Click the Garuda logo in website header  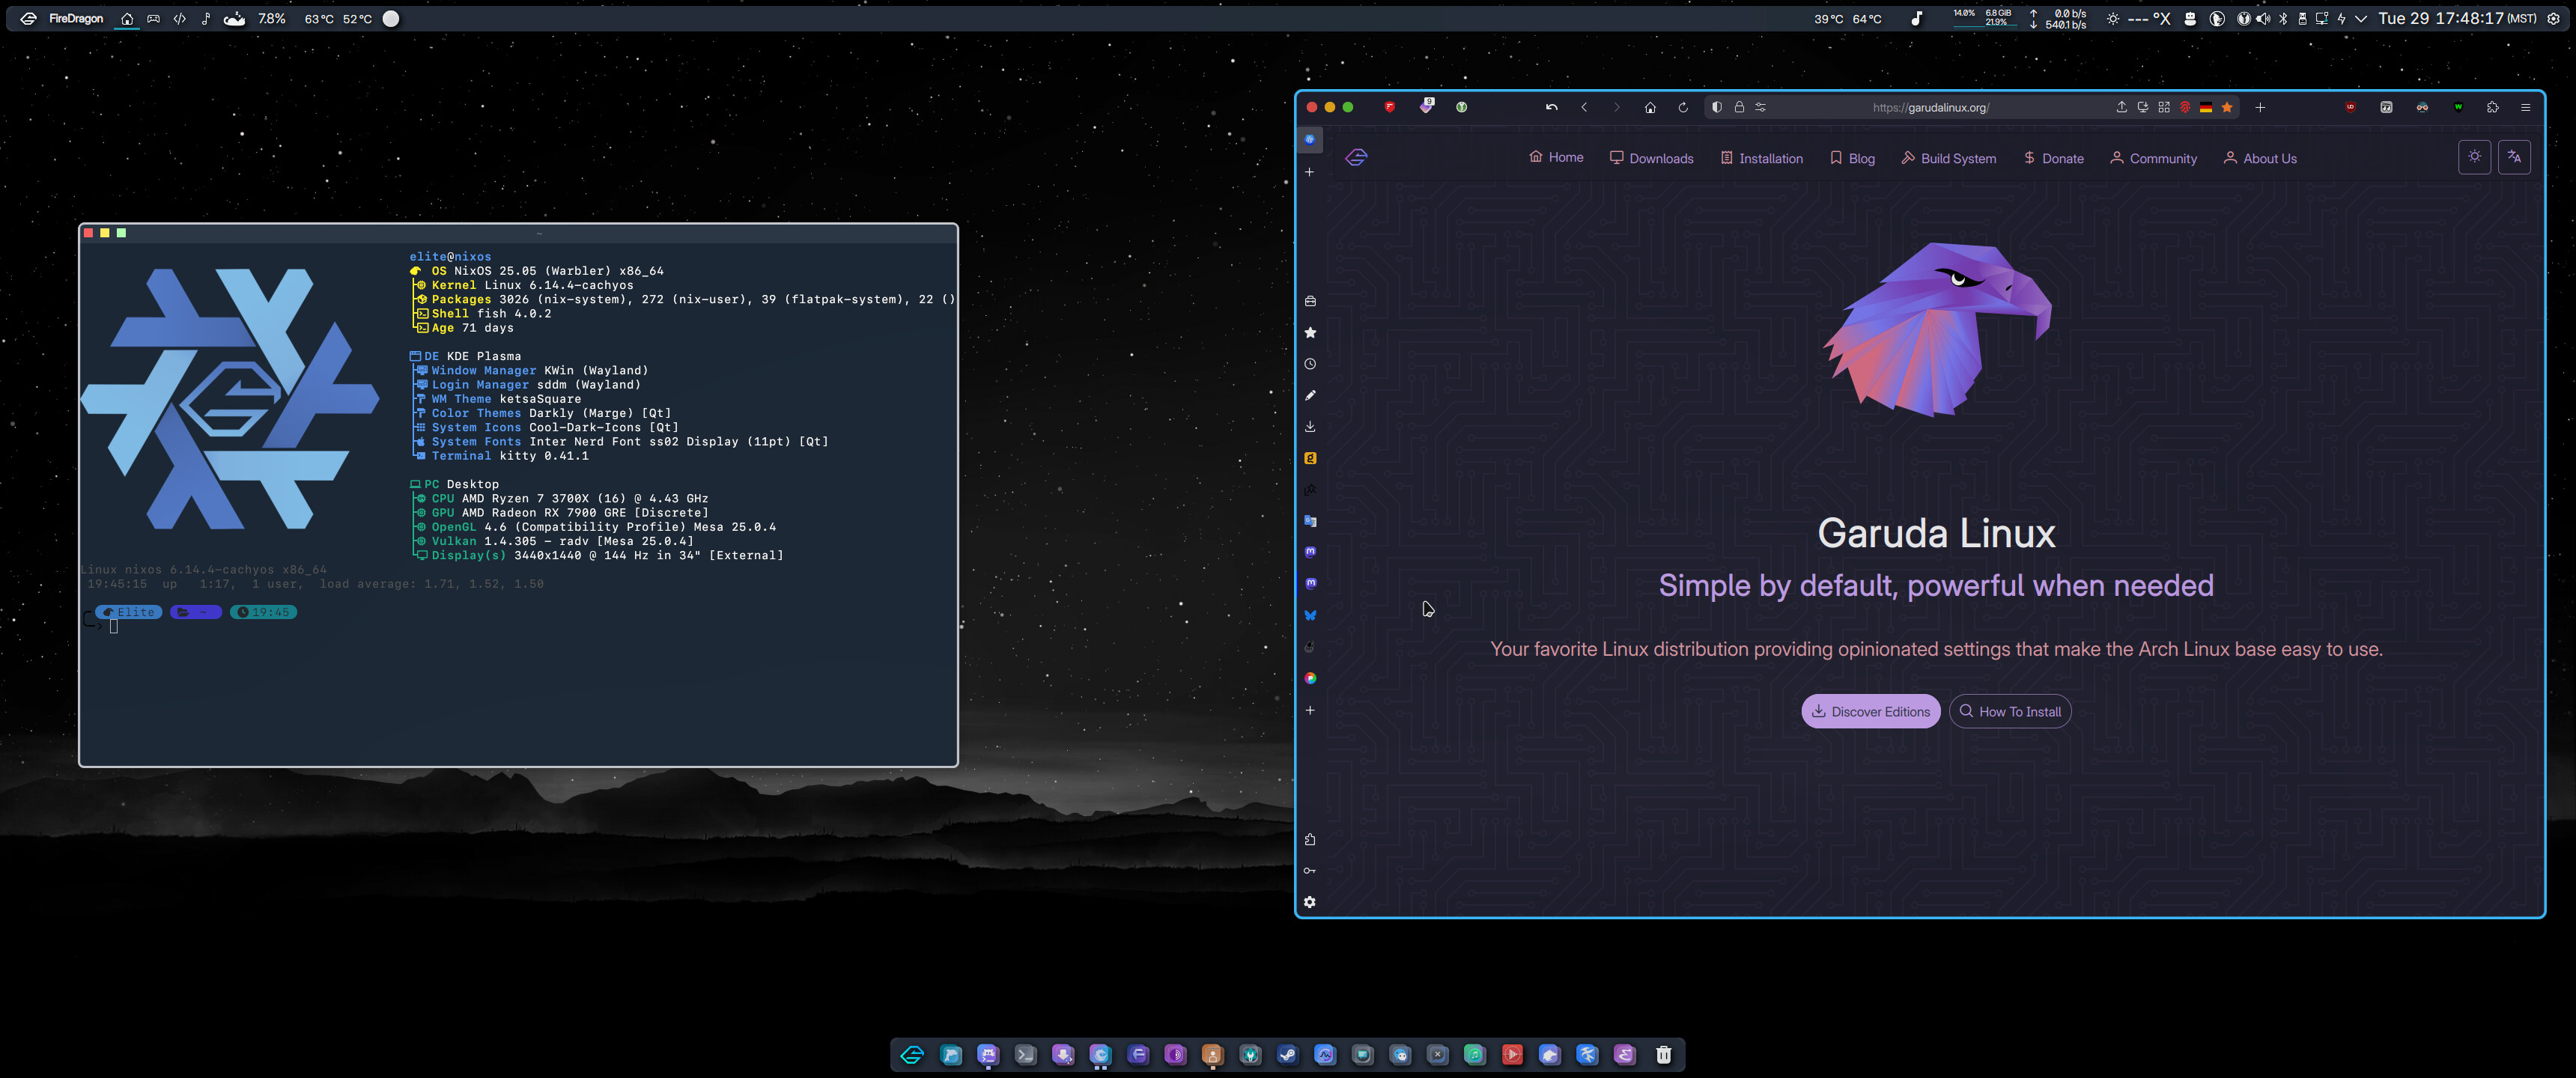(1356, 157)
